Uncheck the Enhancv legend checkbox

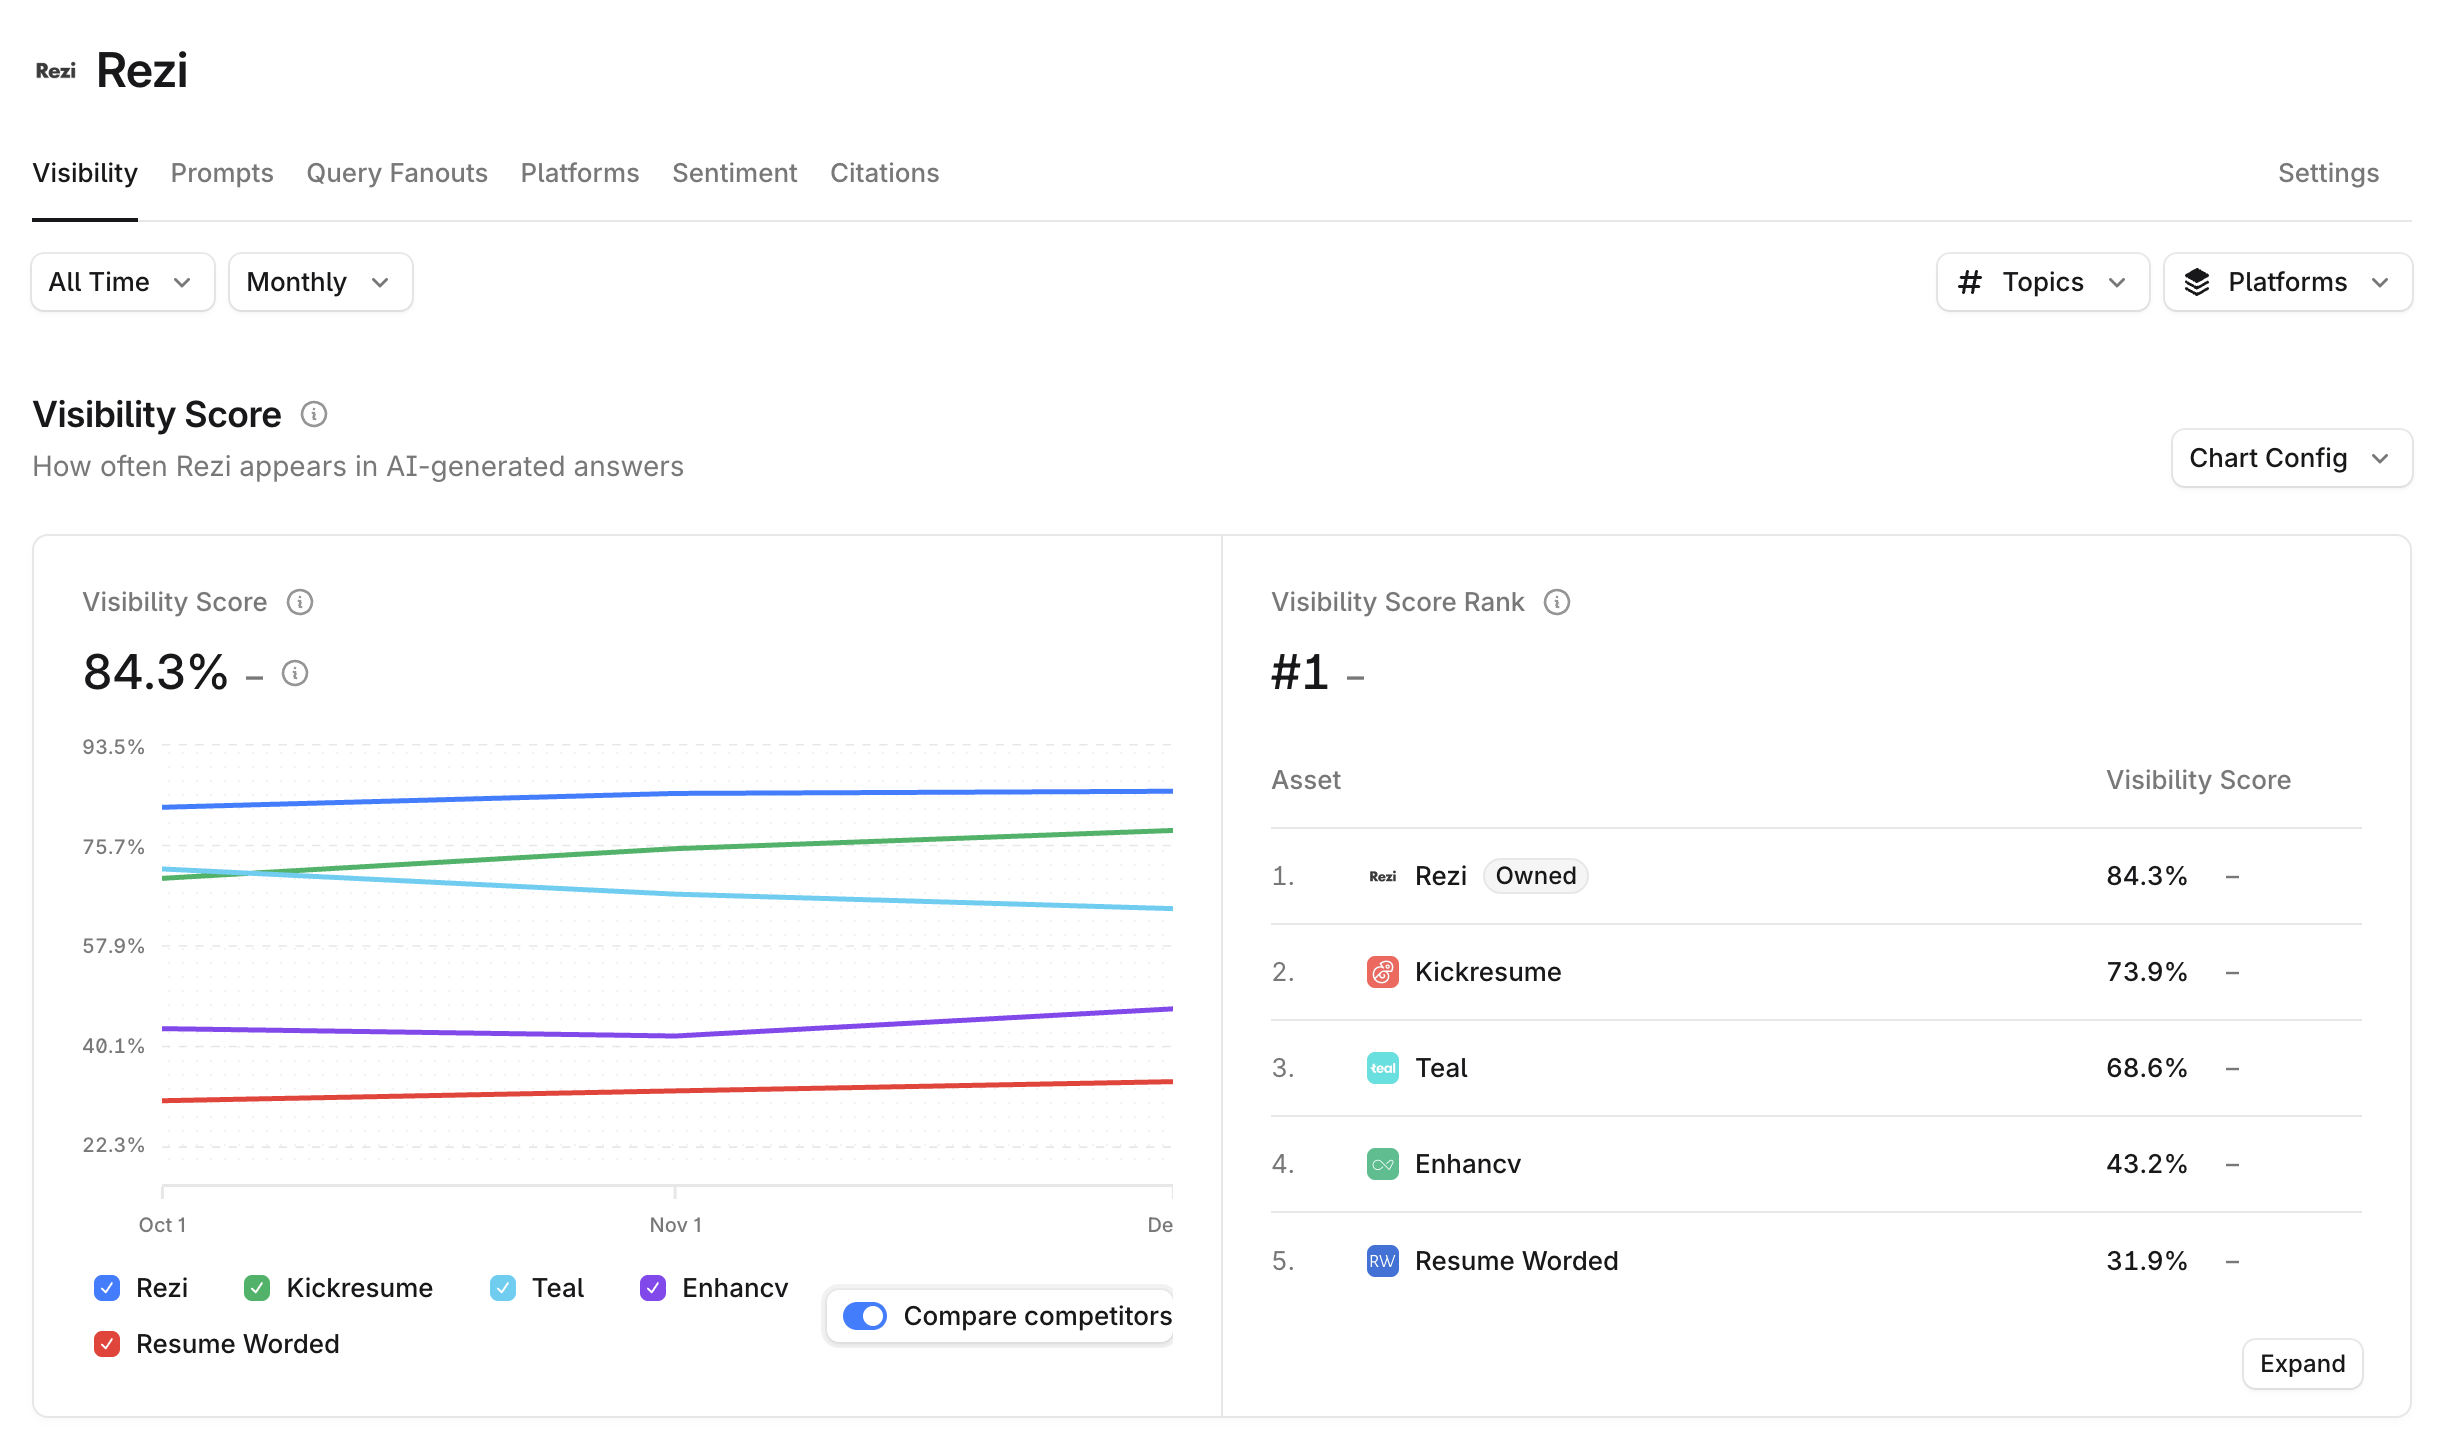click(653, 1288)
